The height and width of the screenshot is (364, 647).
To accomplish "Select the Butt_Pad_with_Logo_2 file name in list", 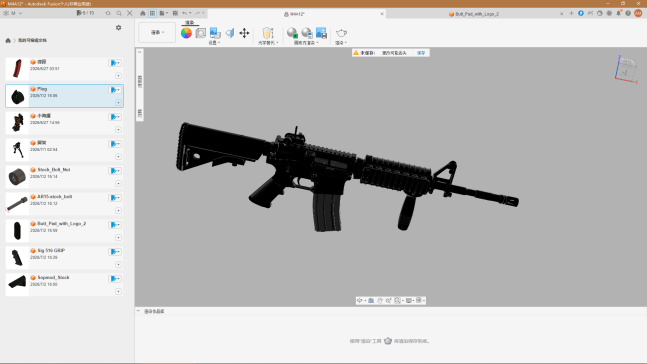I will pyautogui.click(x=61, y=224).
